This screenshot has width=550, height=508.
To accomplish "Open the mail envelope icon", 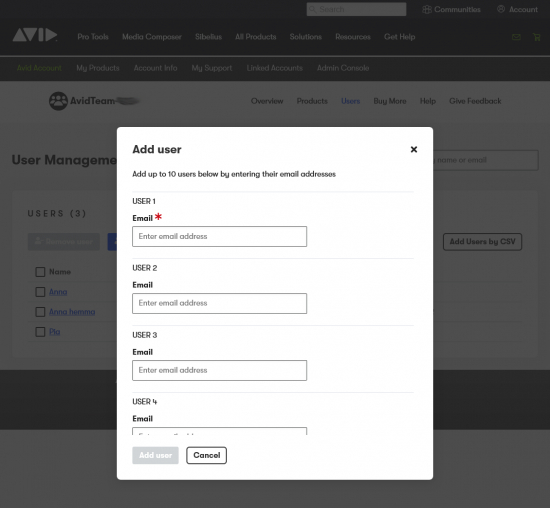I will coord(516,37).
